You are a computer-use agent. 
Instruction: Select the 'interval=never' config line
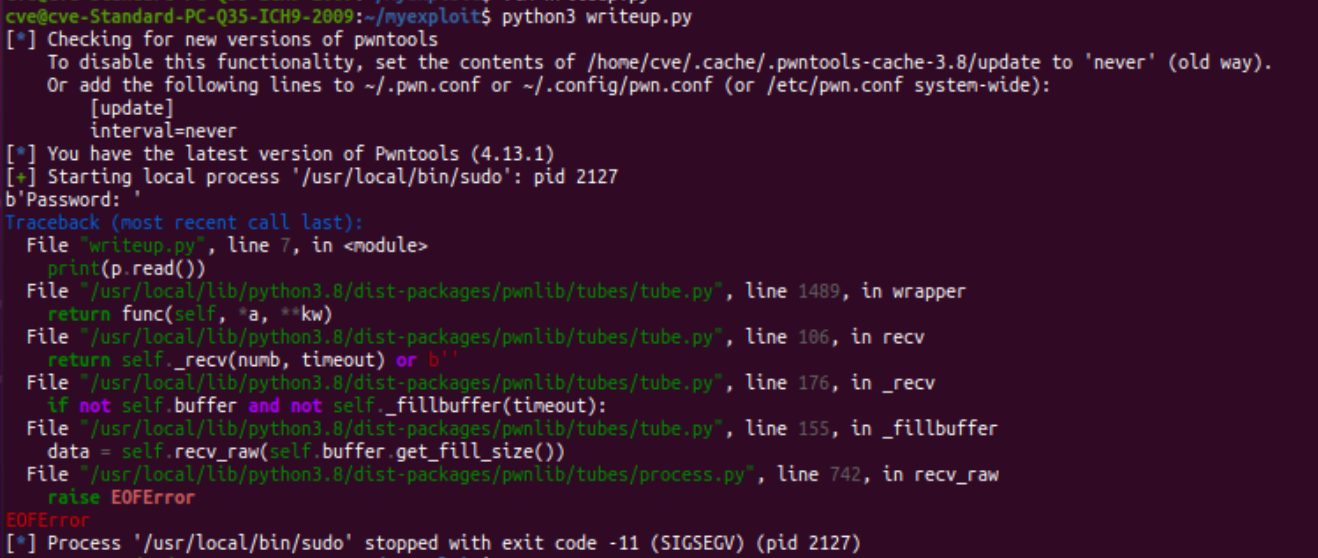pyautogui.click(x=163, y=131)
